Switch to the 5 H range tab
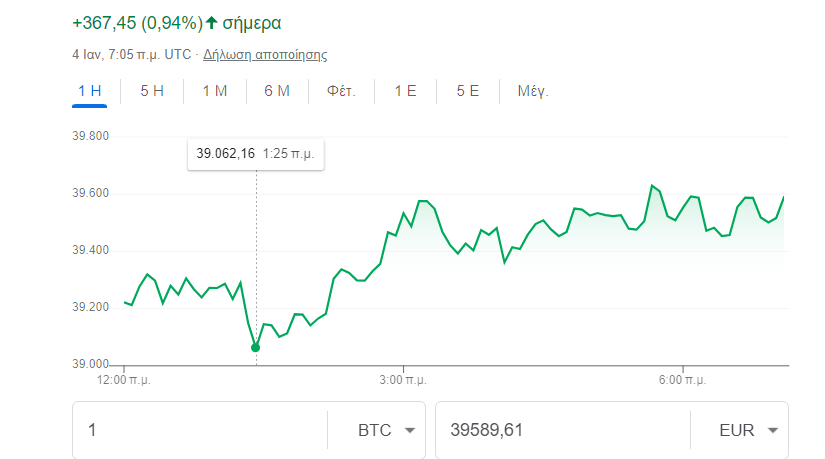The height and width of the screenshot is (459, 825). click(x=152, y=91)
